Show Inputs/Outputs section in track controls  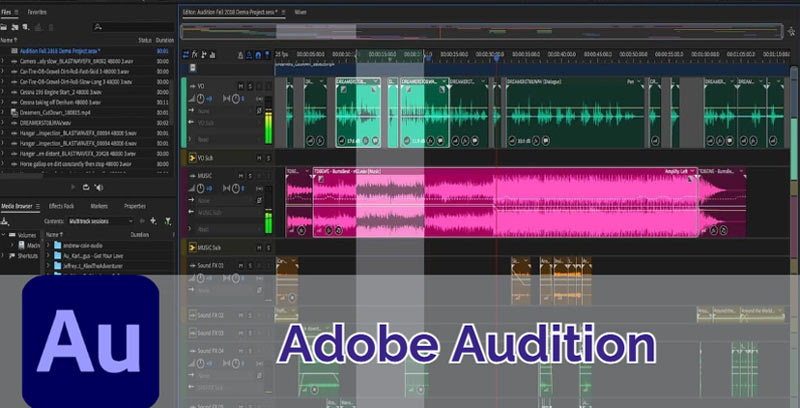[186, 55]
